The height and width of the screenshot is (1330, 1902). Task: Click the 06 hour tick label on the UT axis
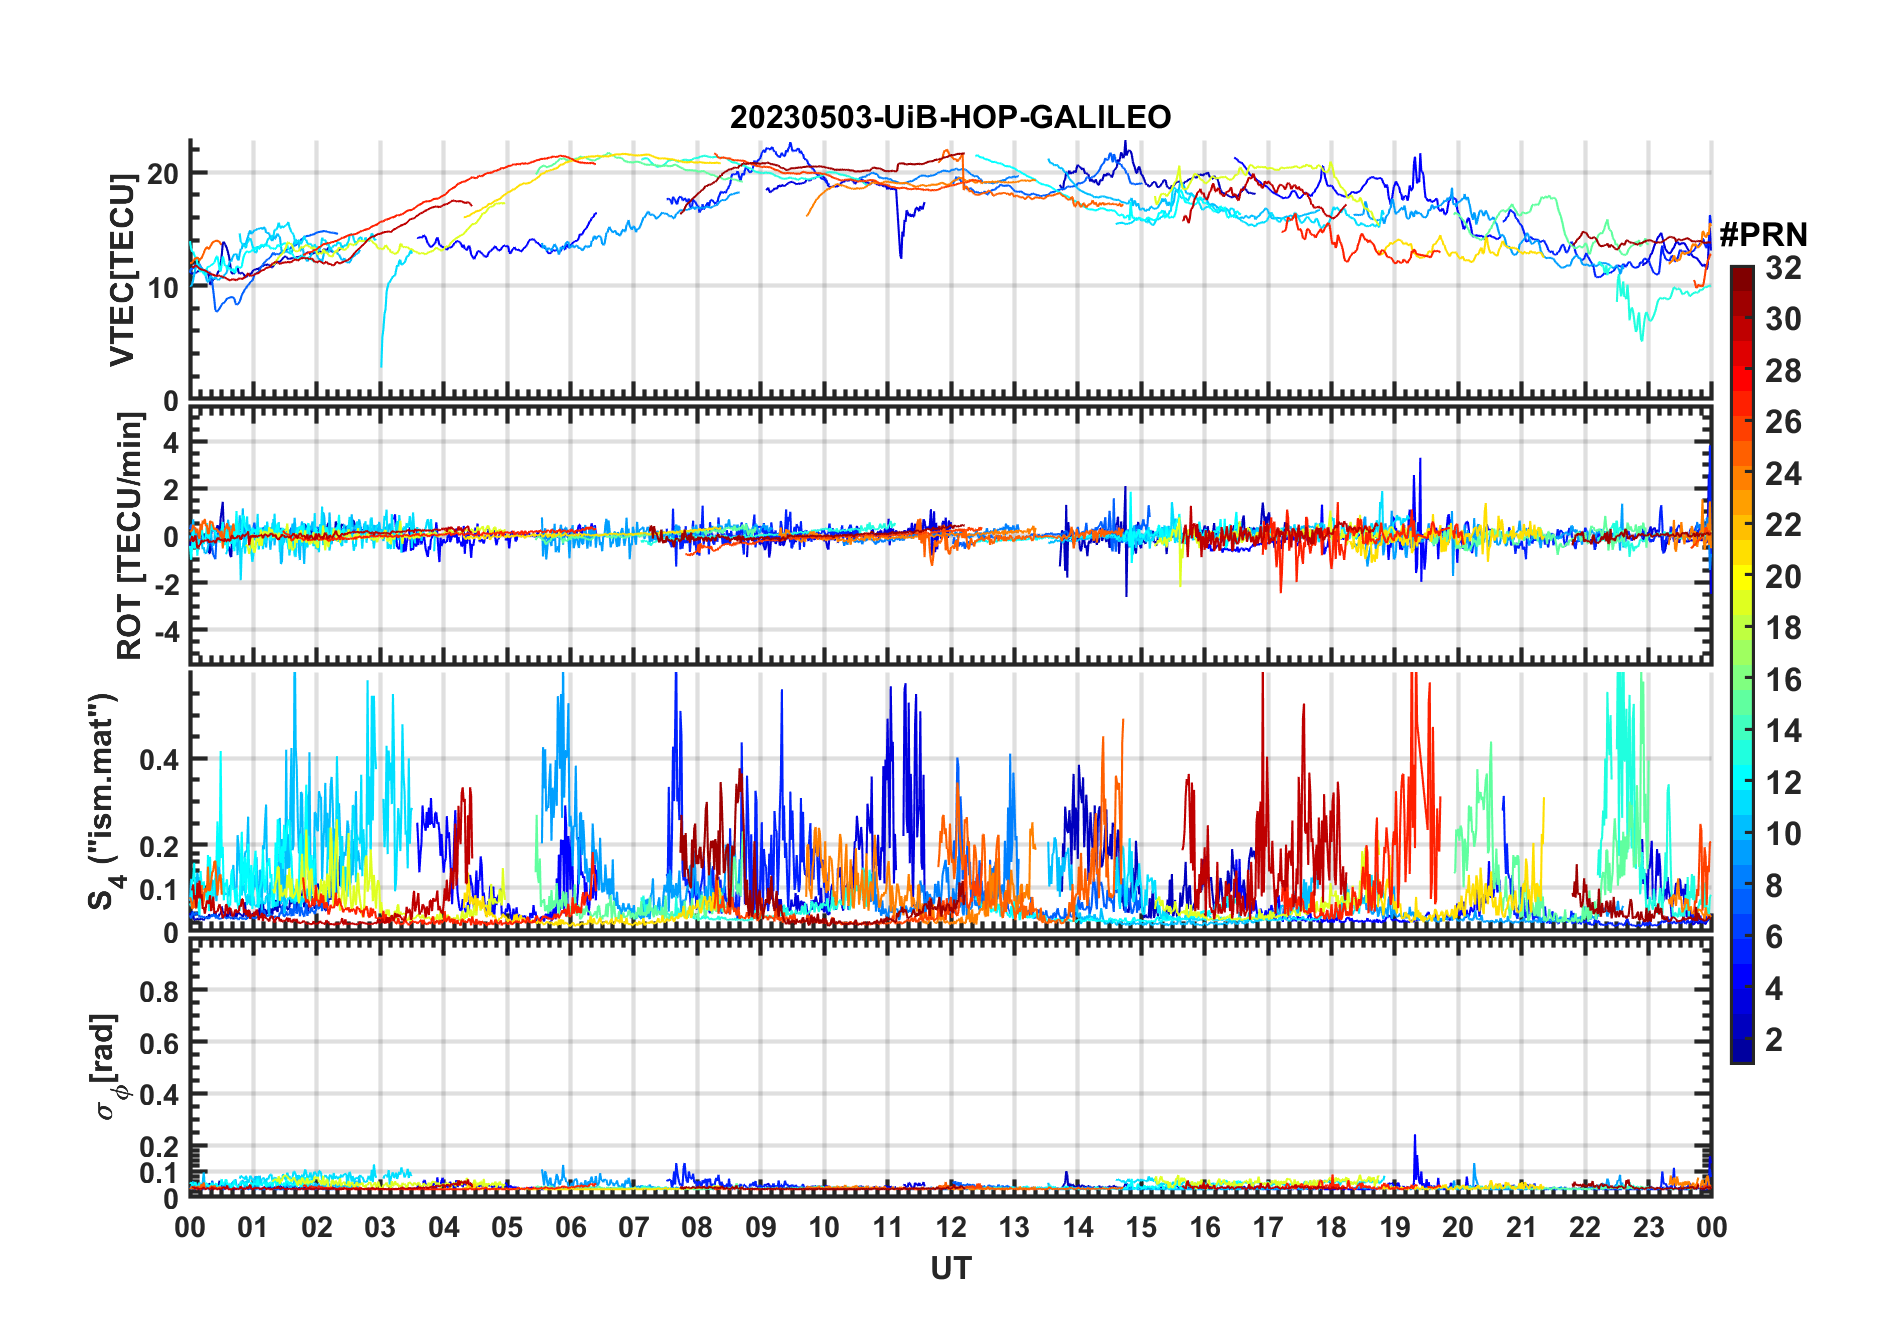click(x=571, y=1228)
